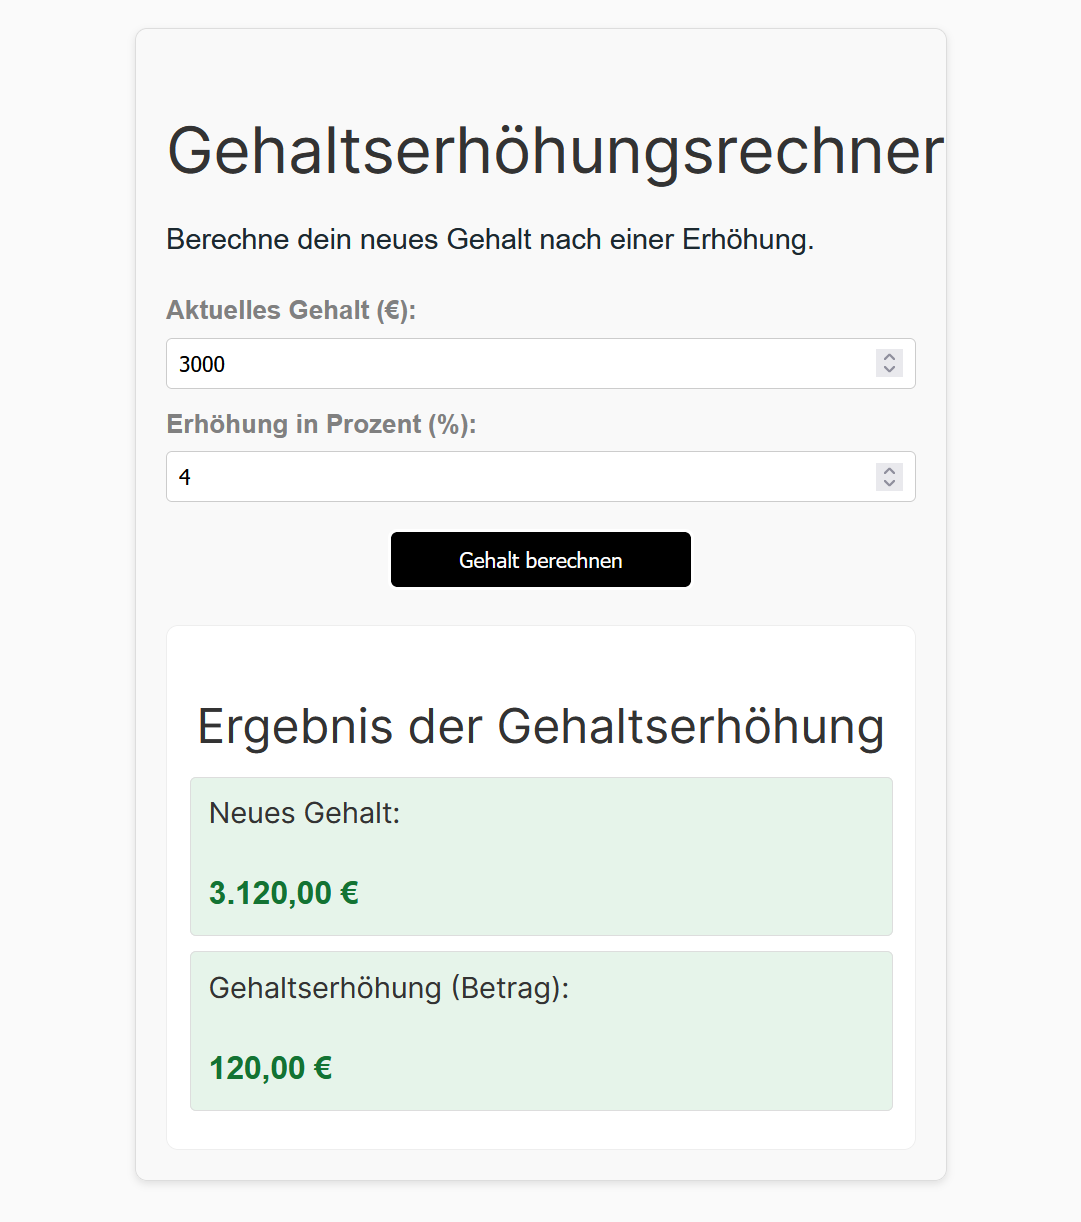Click the green amount 3.120,00 €

(283, 892)
